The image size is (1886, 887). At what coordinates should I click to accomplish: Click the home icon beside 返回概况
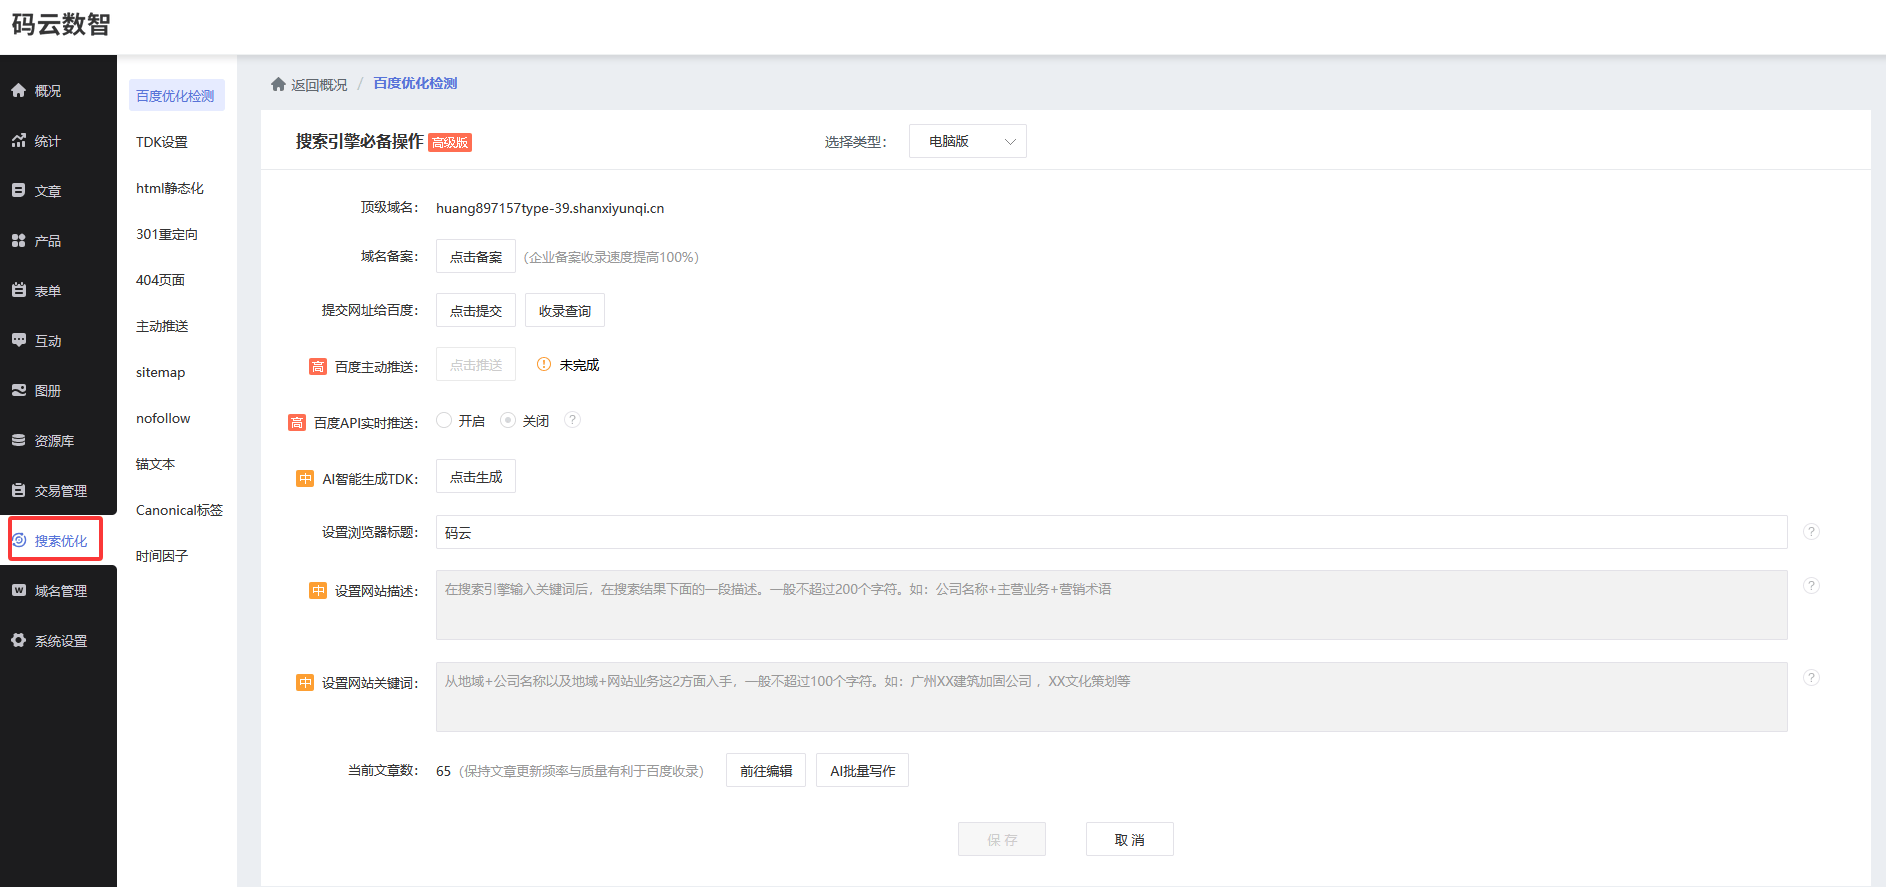click(x=278, y=84)
